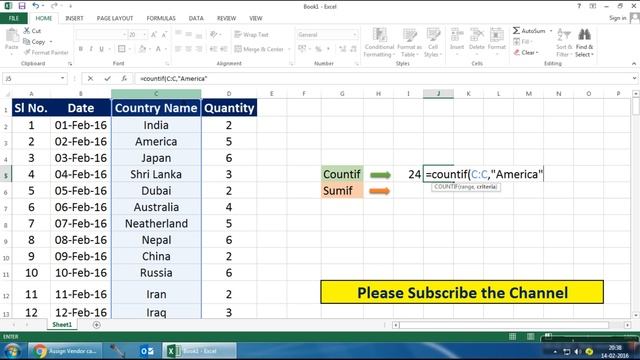Select the cell containing Neatherland
This screenshot has height=360, width=640.
click(156, 224)
